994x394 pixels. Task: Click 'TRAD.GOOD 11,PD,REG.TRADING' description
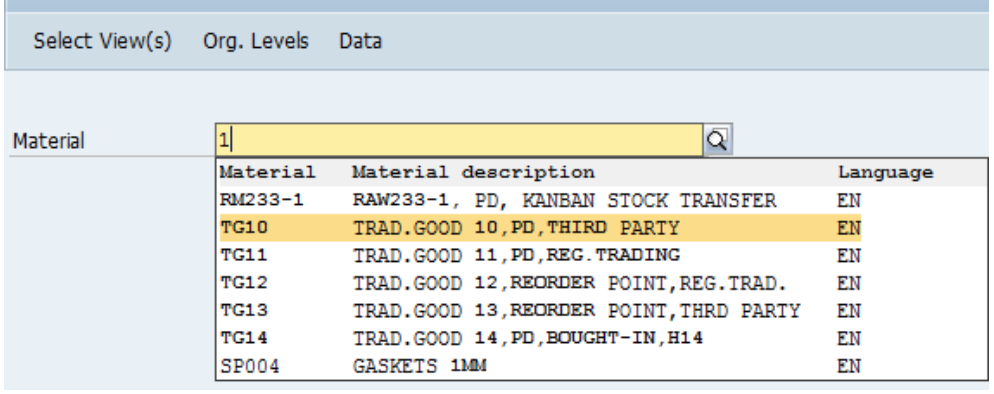[x=516, y=255]
